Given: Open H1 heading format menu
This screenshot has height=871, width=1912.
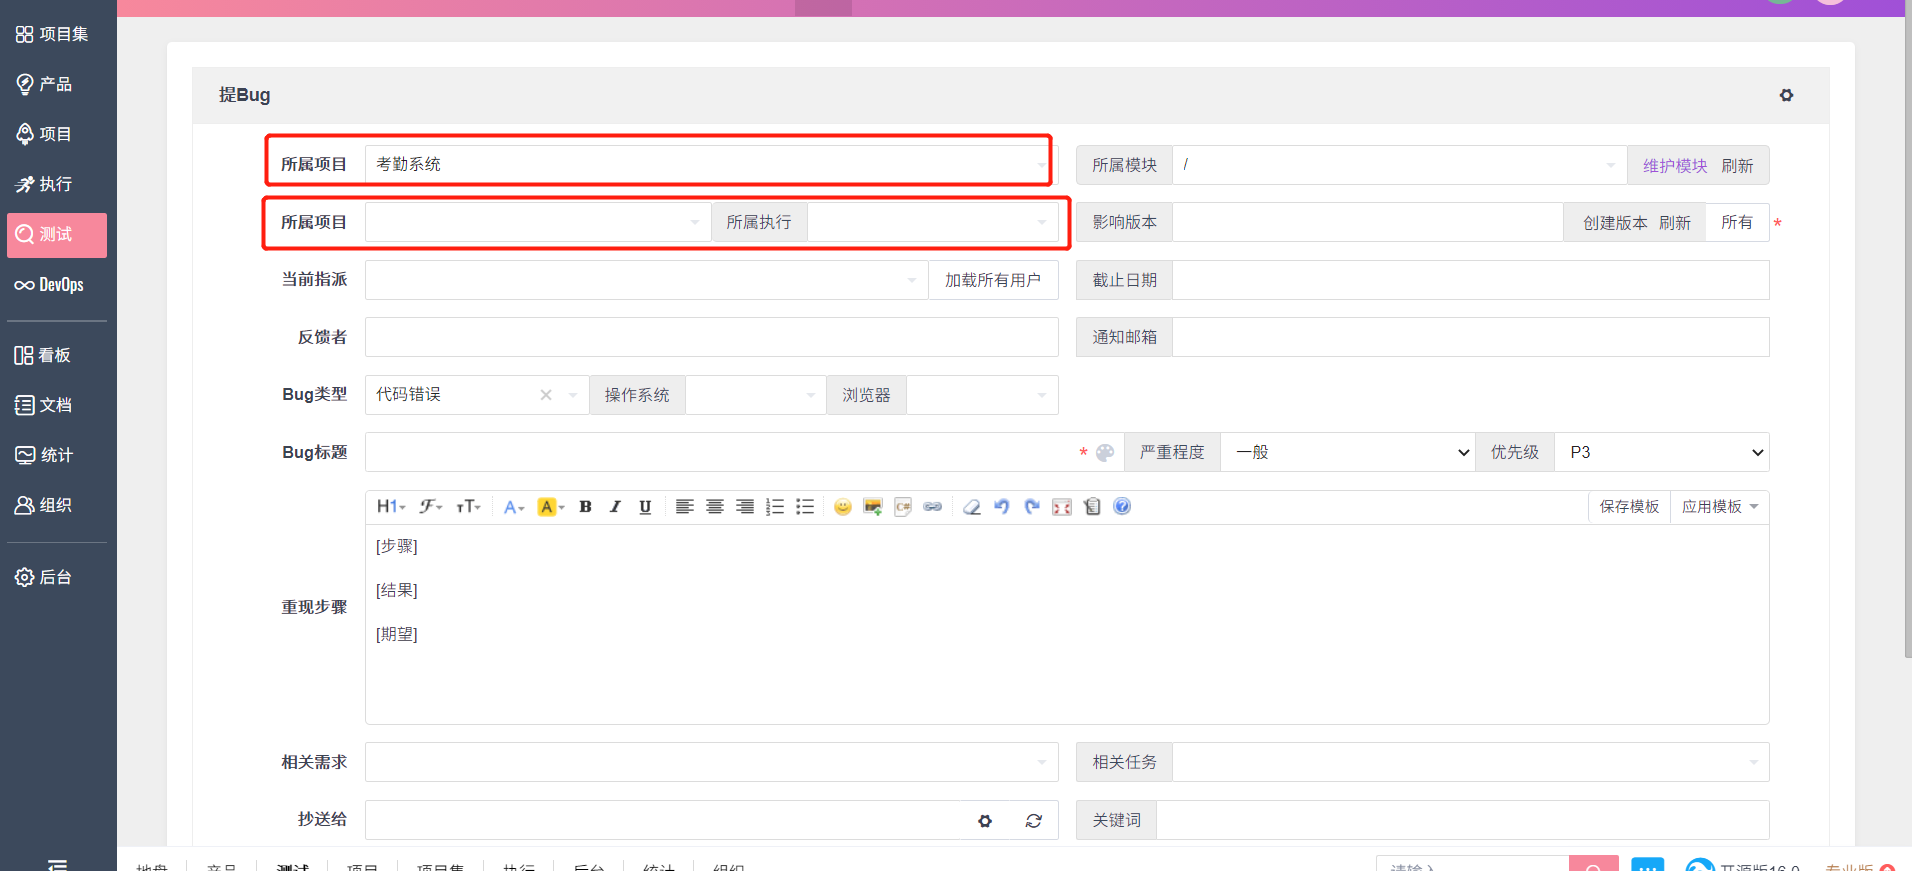Looking at the screenshot, I should (x=390, y=507).
